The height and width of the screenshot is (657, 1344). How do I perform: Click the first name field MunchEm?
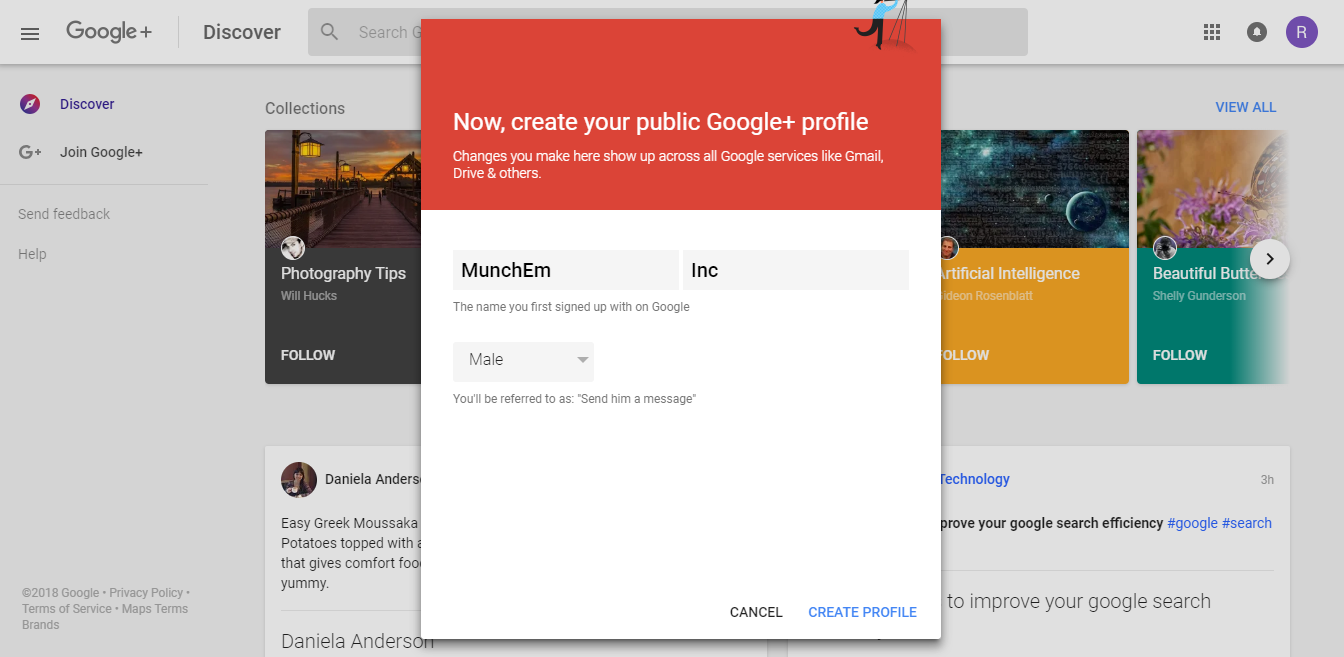coord(566,270)
